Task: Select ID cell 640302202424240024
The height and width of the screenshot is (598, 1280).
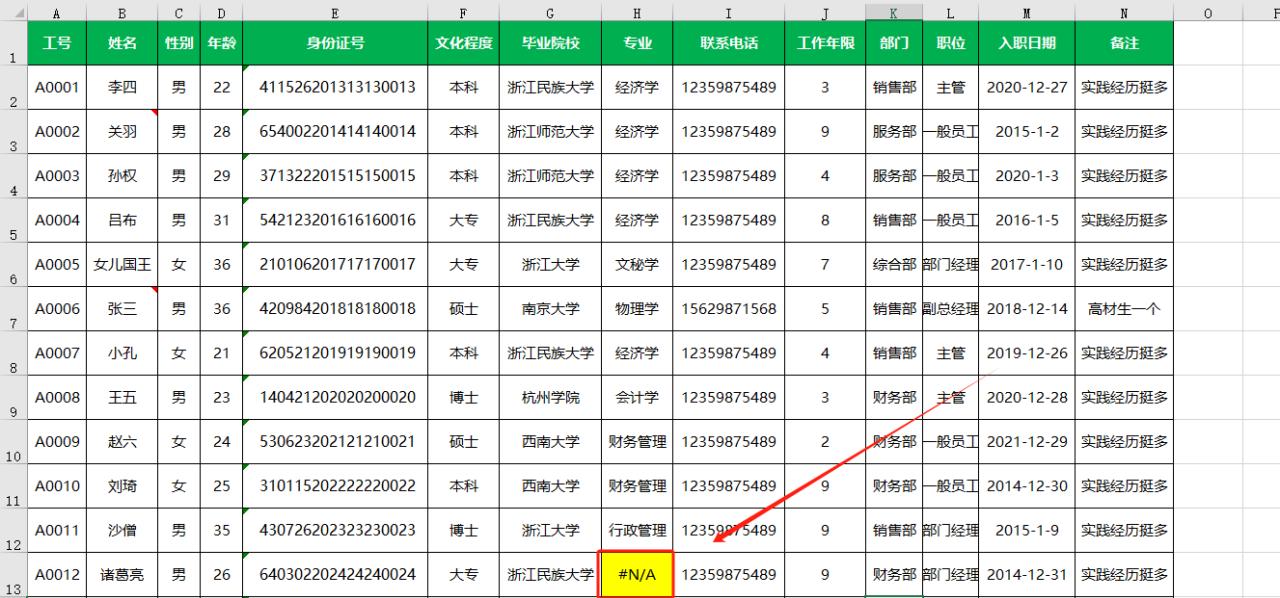Action: click(335, 575)
